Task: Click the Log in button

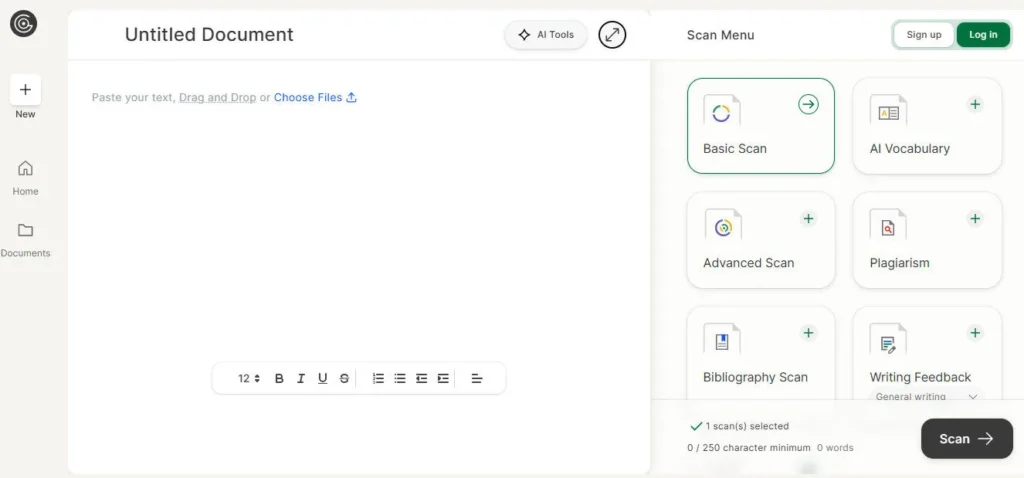Action: point(983,35)
